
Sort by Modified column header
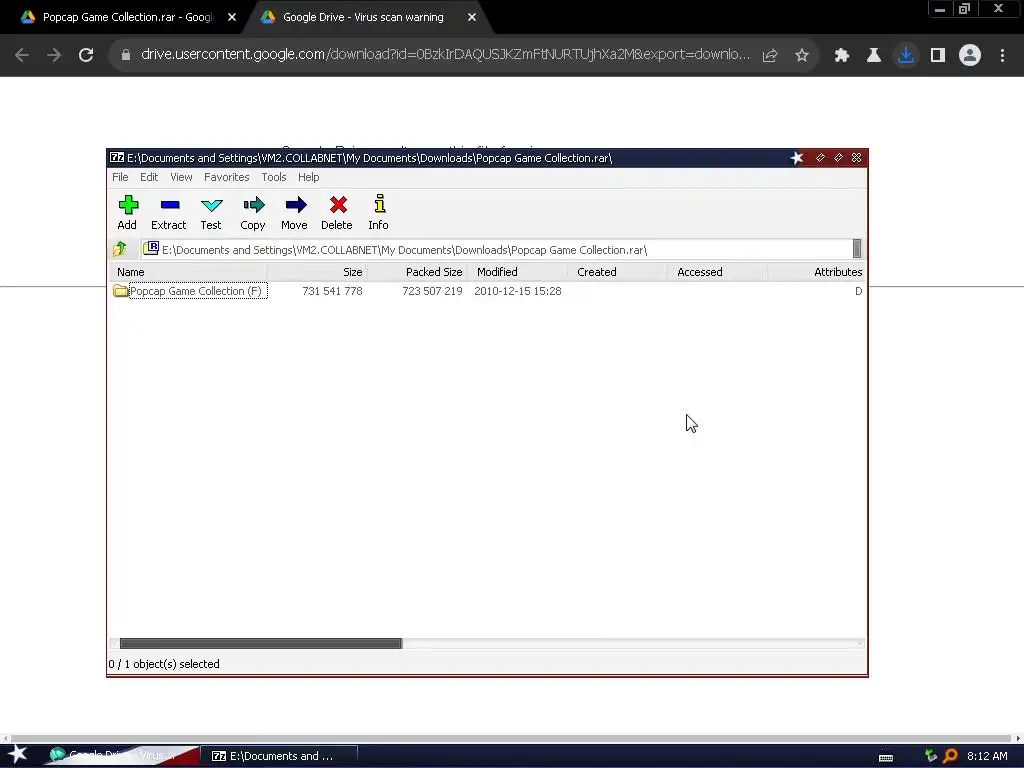517,272
